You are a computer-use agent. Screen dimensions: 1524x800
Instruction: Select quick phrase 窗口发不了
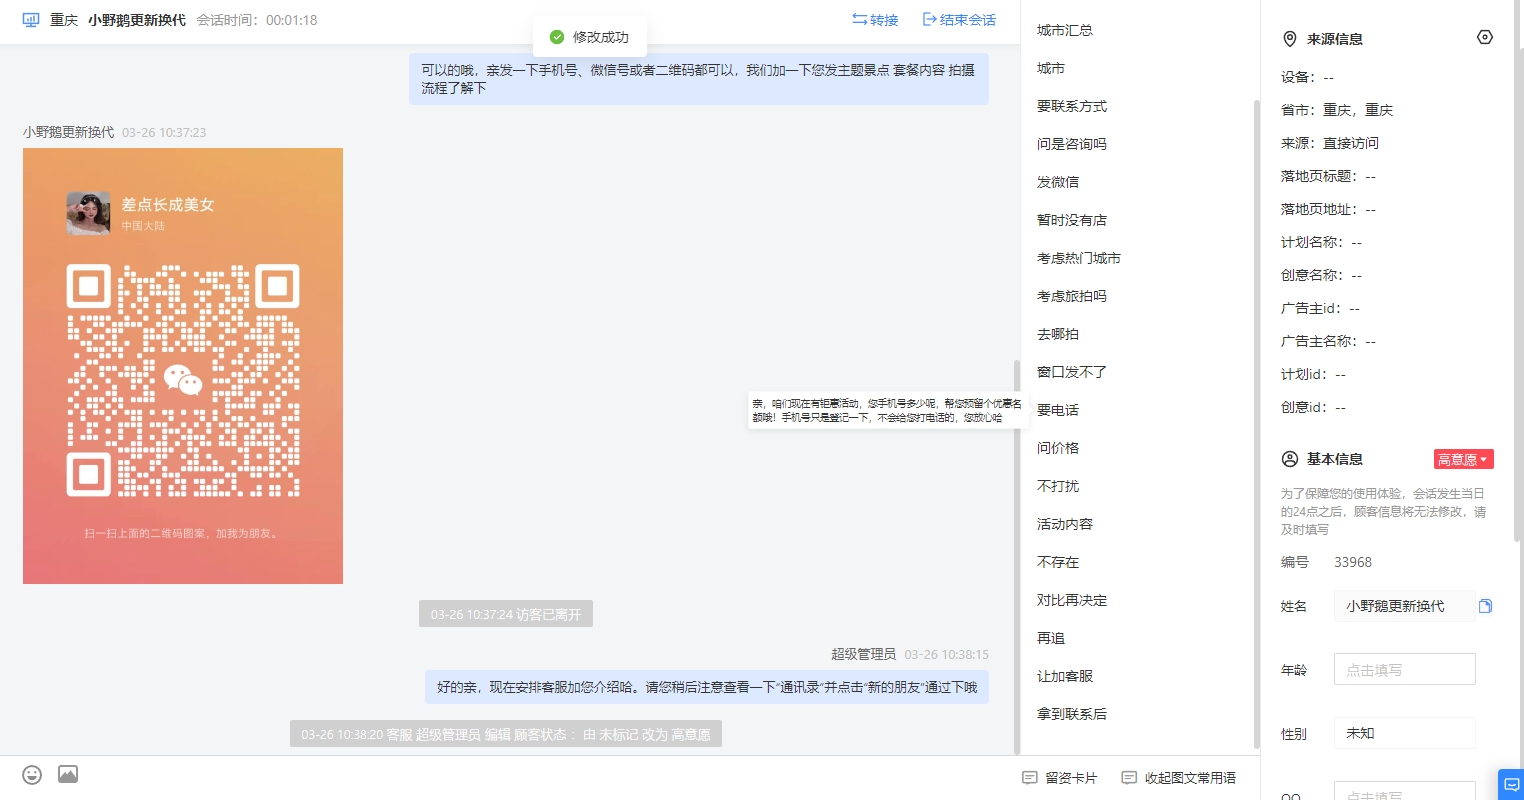[1072, 372]
